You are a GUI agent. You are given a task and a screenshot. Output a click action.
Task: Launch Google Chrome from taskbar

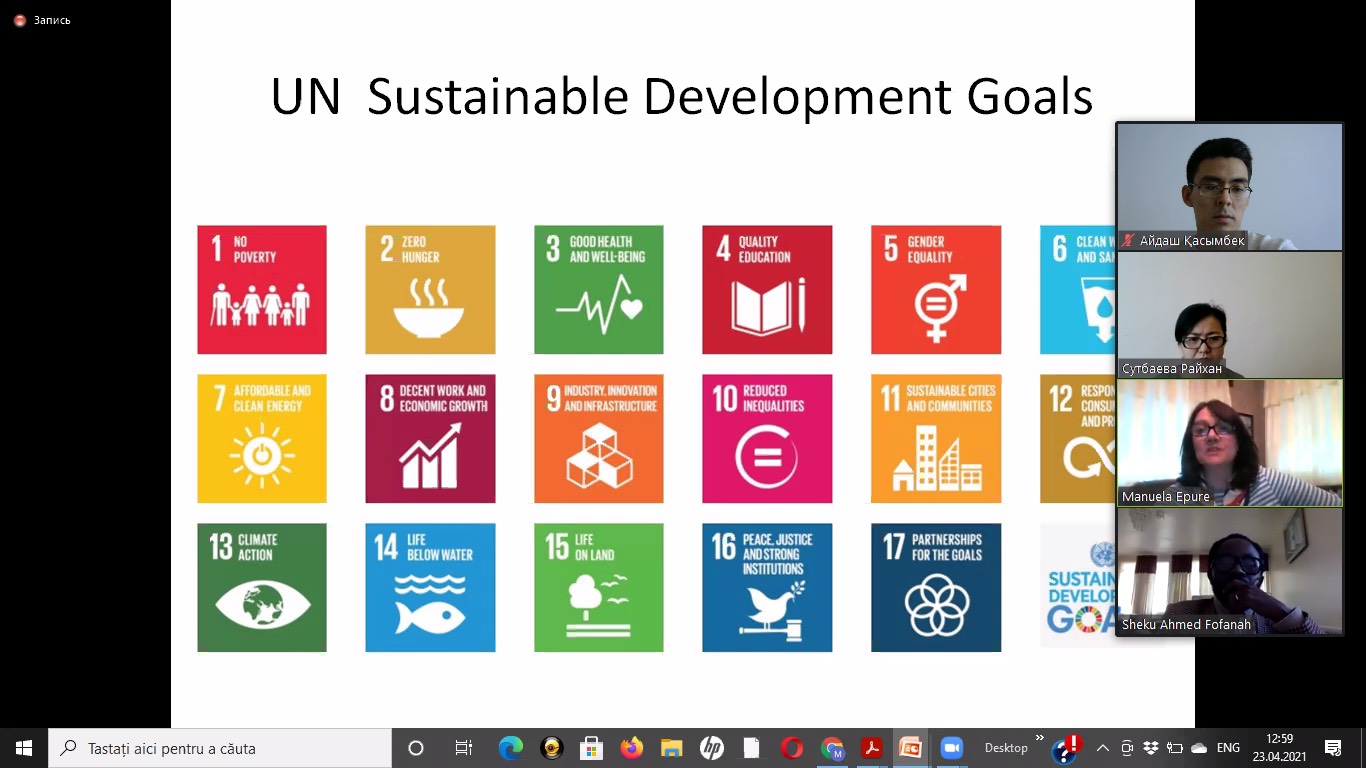832,748
